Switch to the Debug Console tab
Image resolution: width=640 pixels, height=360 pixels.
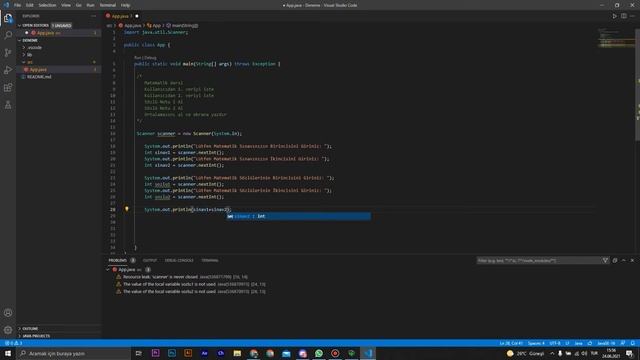coord(179,260)
